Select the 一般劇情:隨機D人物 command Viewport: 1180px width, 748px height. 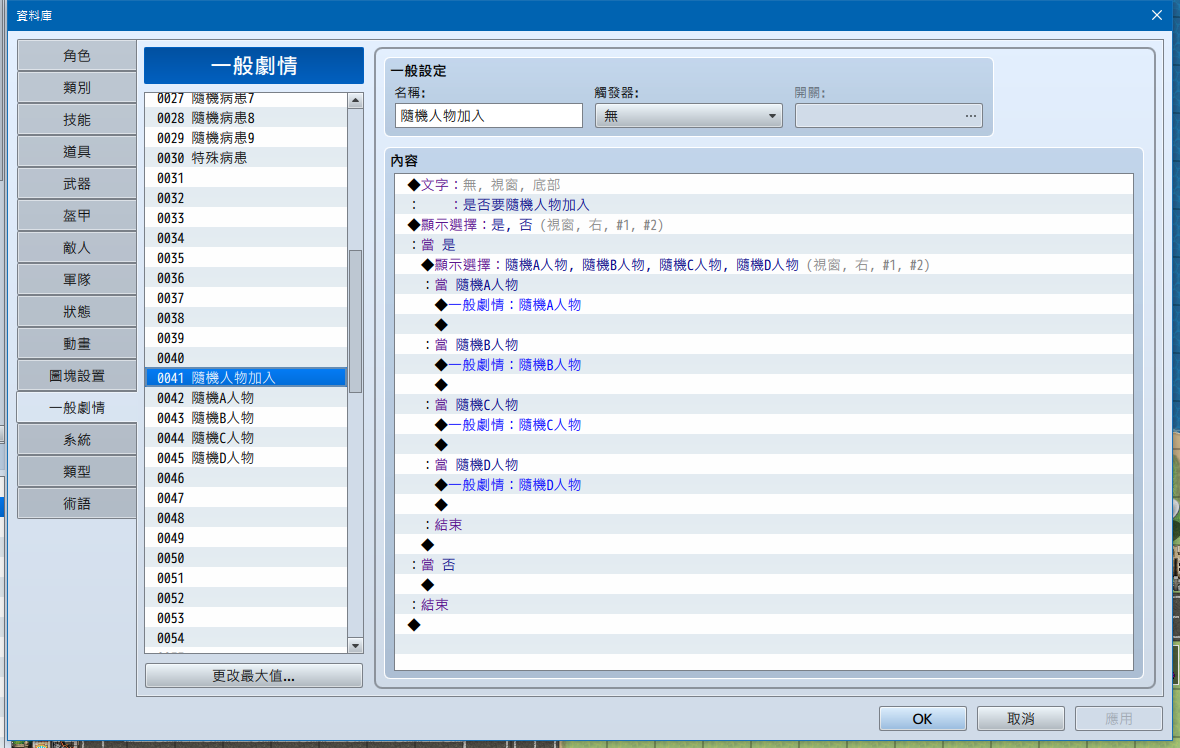click(764, 485)
